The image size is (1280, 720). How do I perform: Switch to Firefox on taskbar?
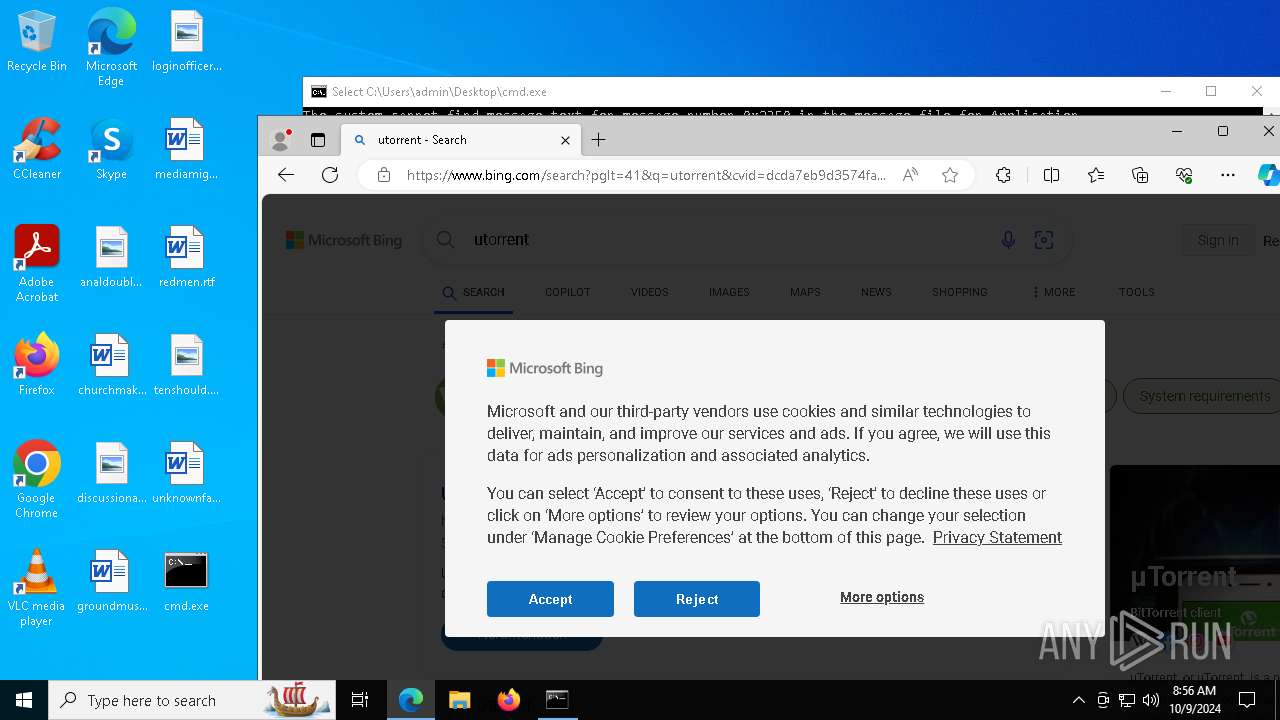pos(508,700)
